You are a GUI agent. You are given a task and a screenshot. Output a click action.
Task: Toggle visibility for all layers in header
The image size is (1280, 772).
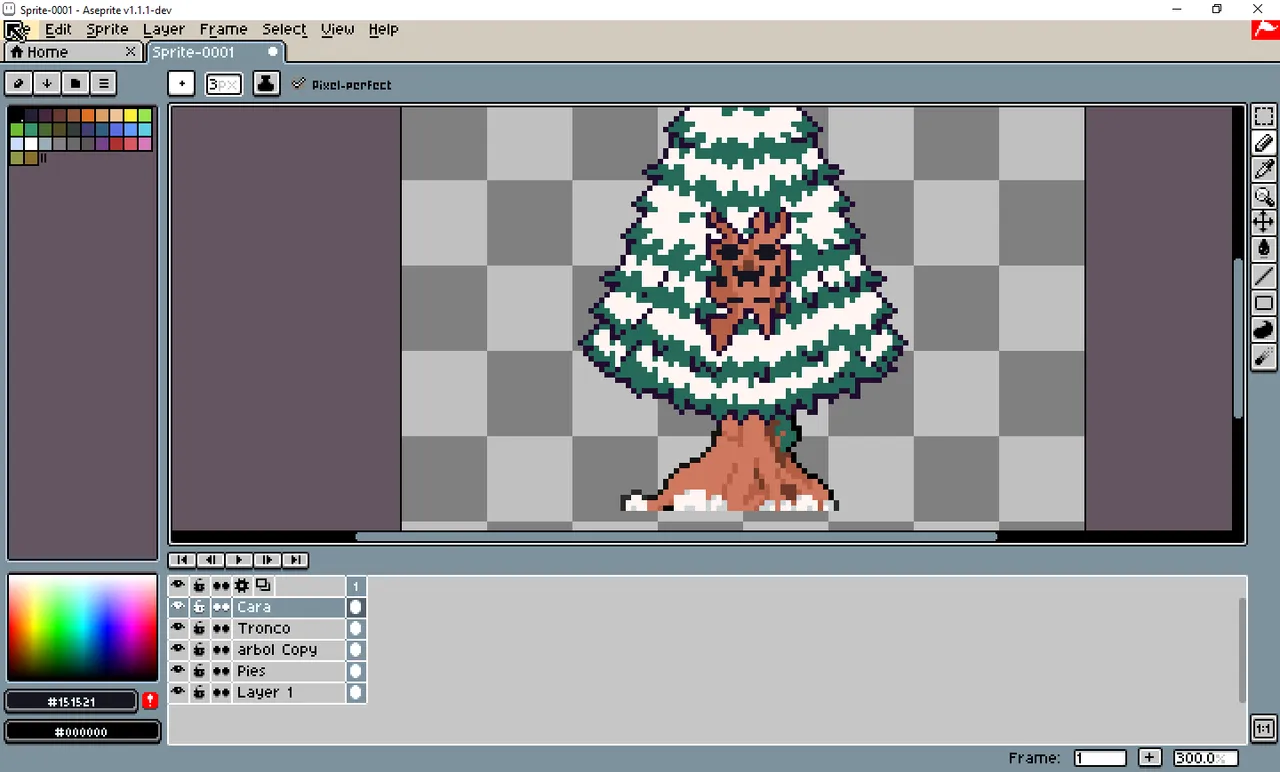click(x=178, y=585)
